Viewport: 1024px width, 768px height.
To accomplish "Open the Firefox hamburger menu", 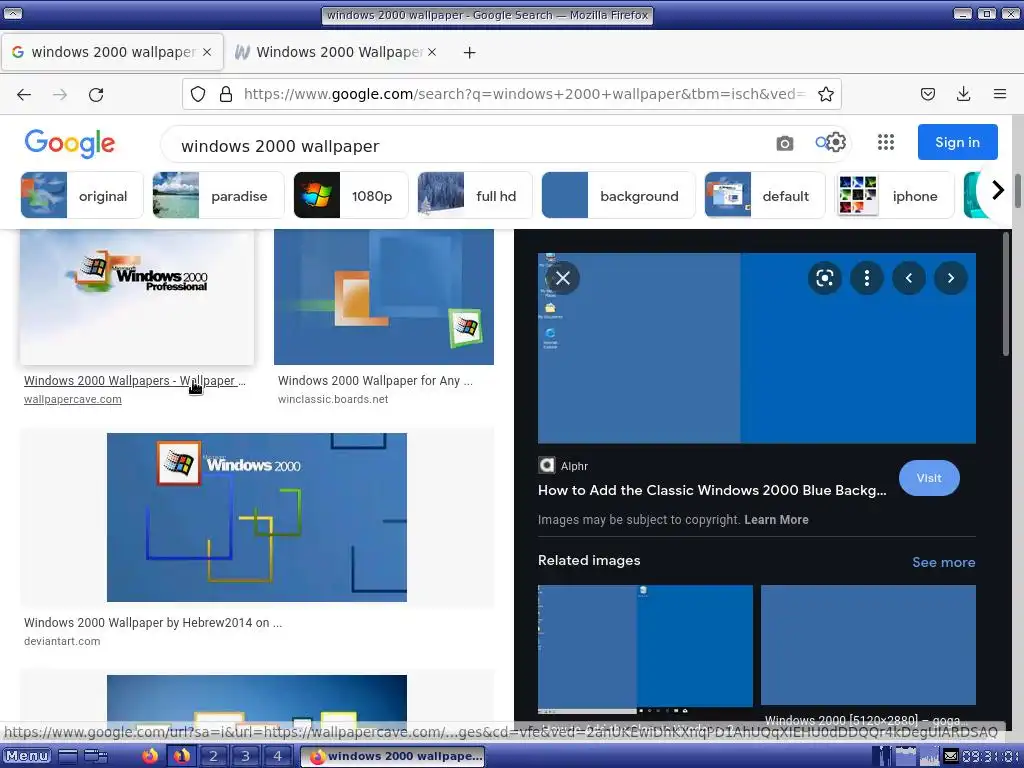I will [x=1000, y=94].
